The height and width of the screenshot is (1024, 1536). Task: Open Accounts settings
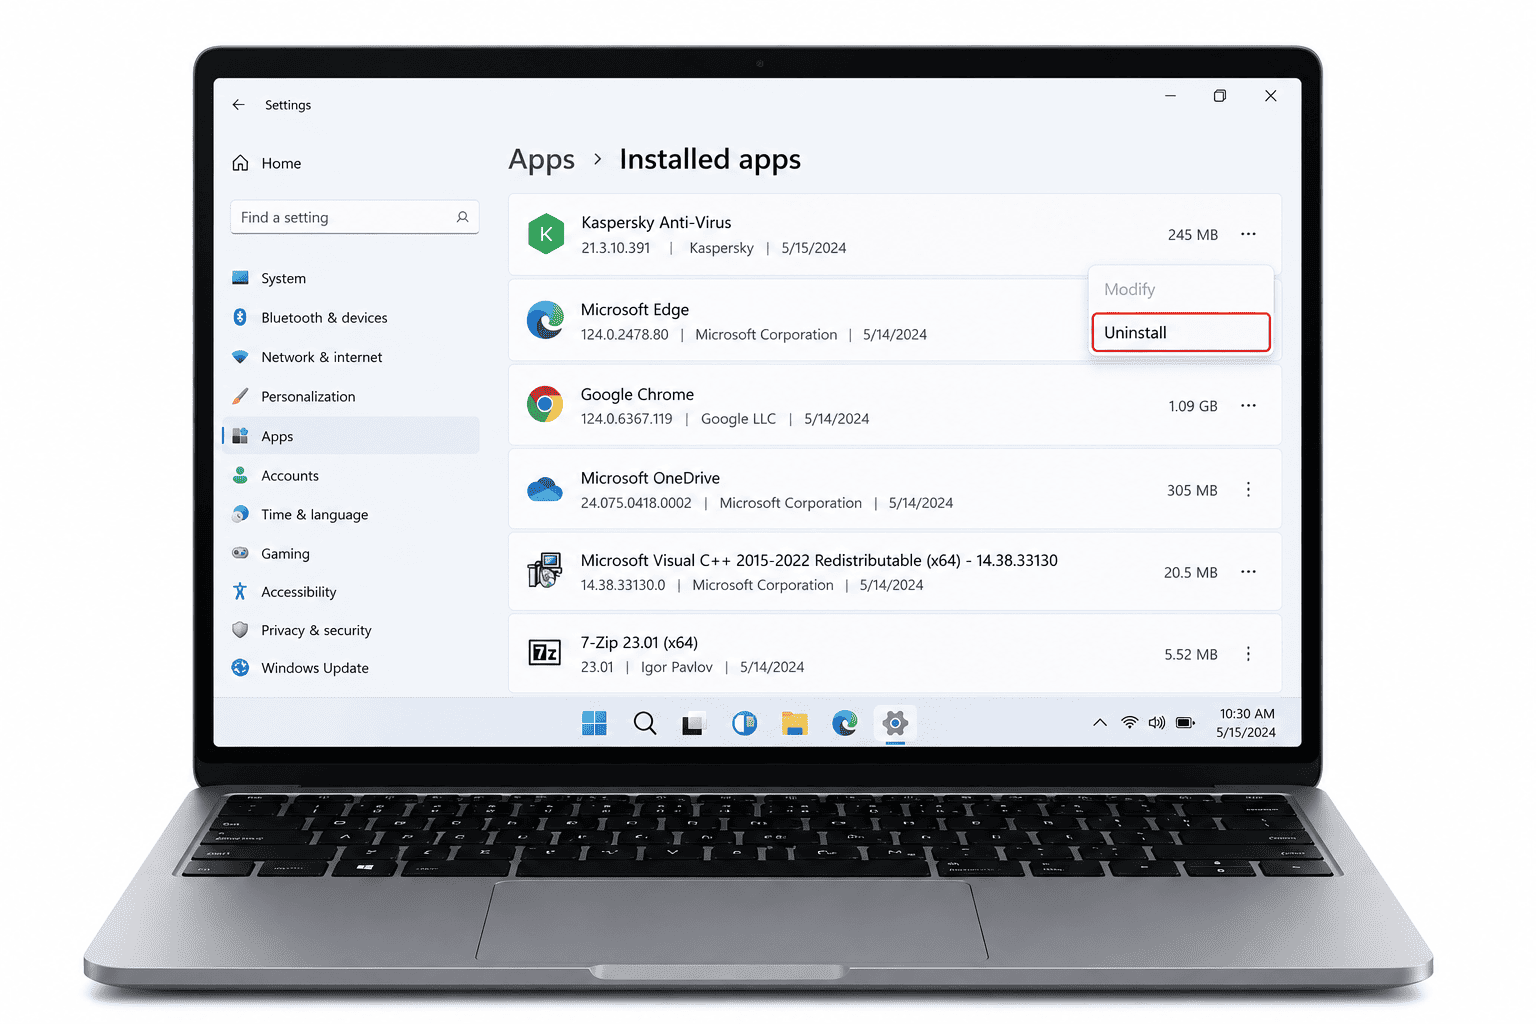pyautogui.click(x=350, y=475)
